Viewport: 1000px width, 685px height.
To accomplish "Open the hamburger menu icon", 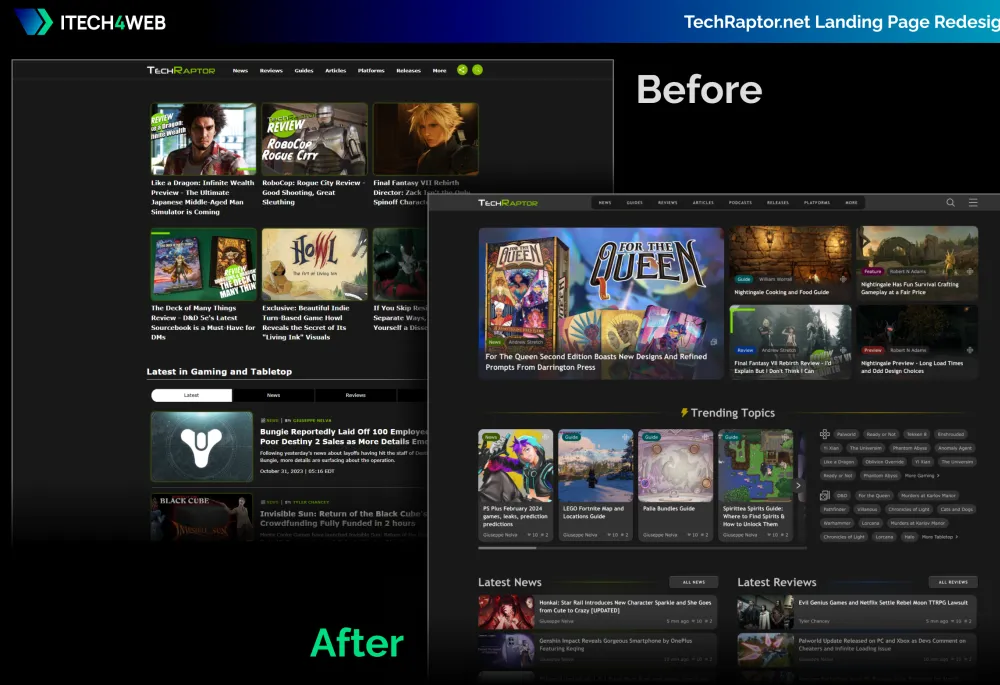I will coord(973,203).
